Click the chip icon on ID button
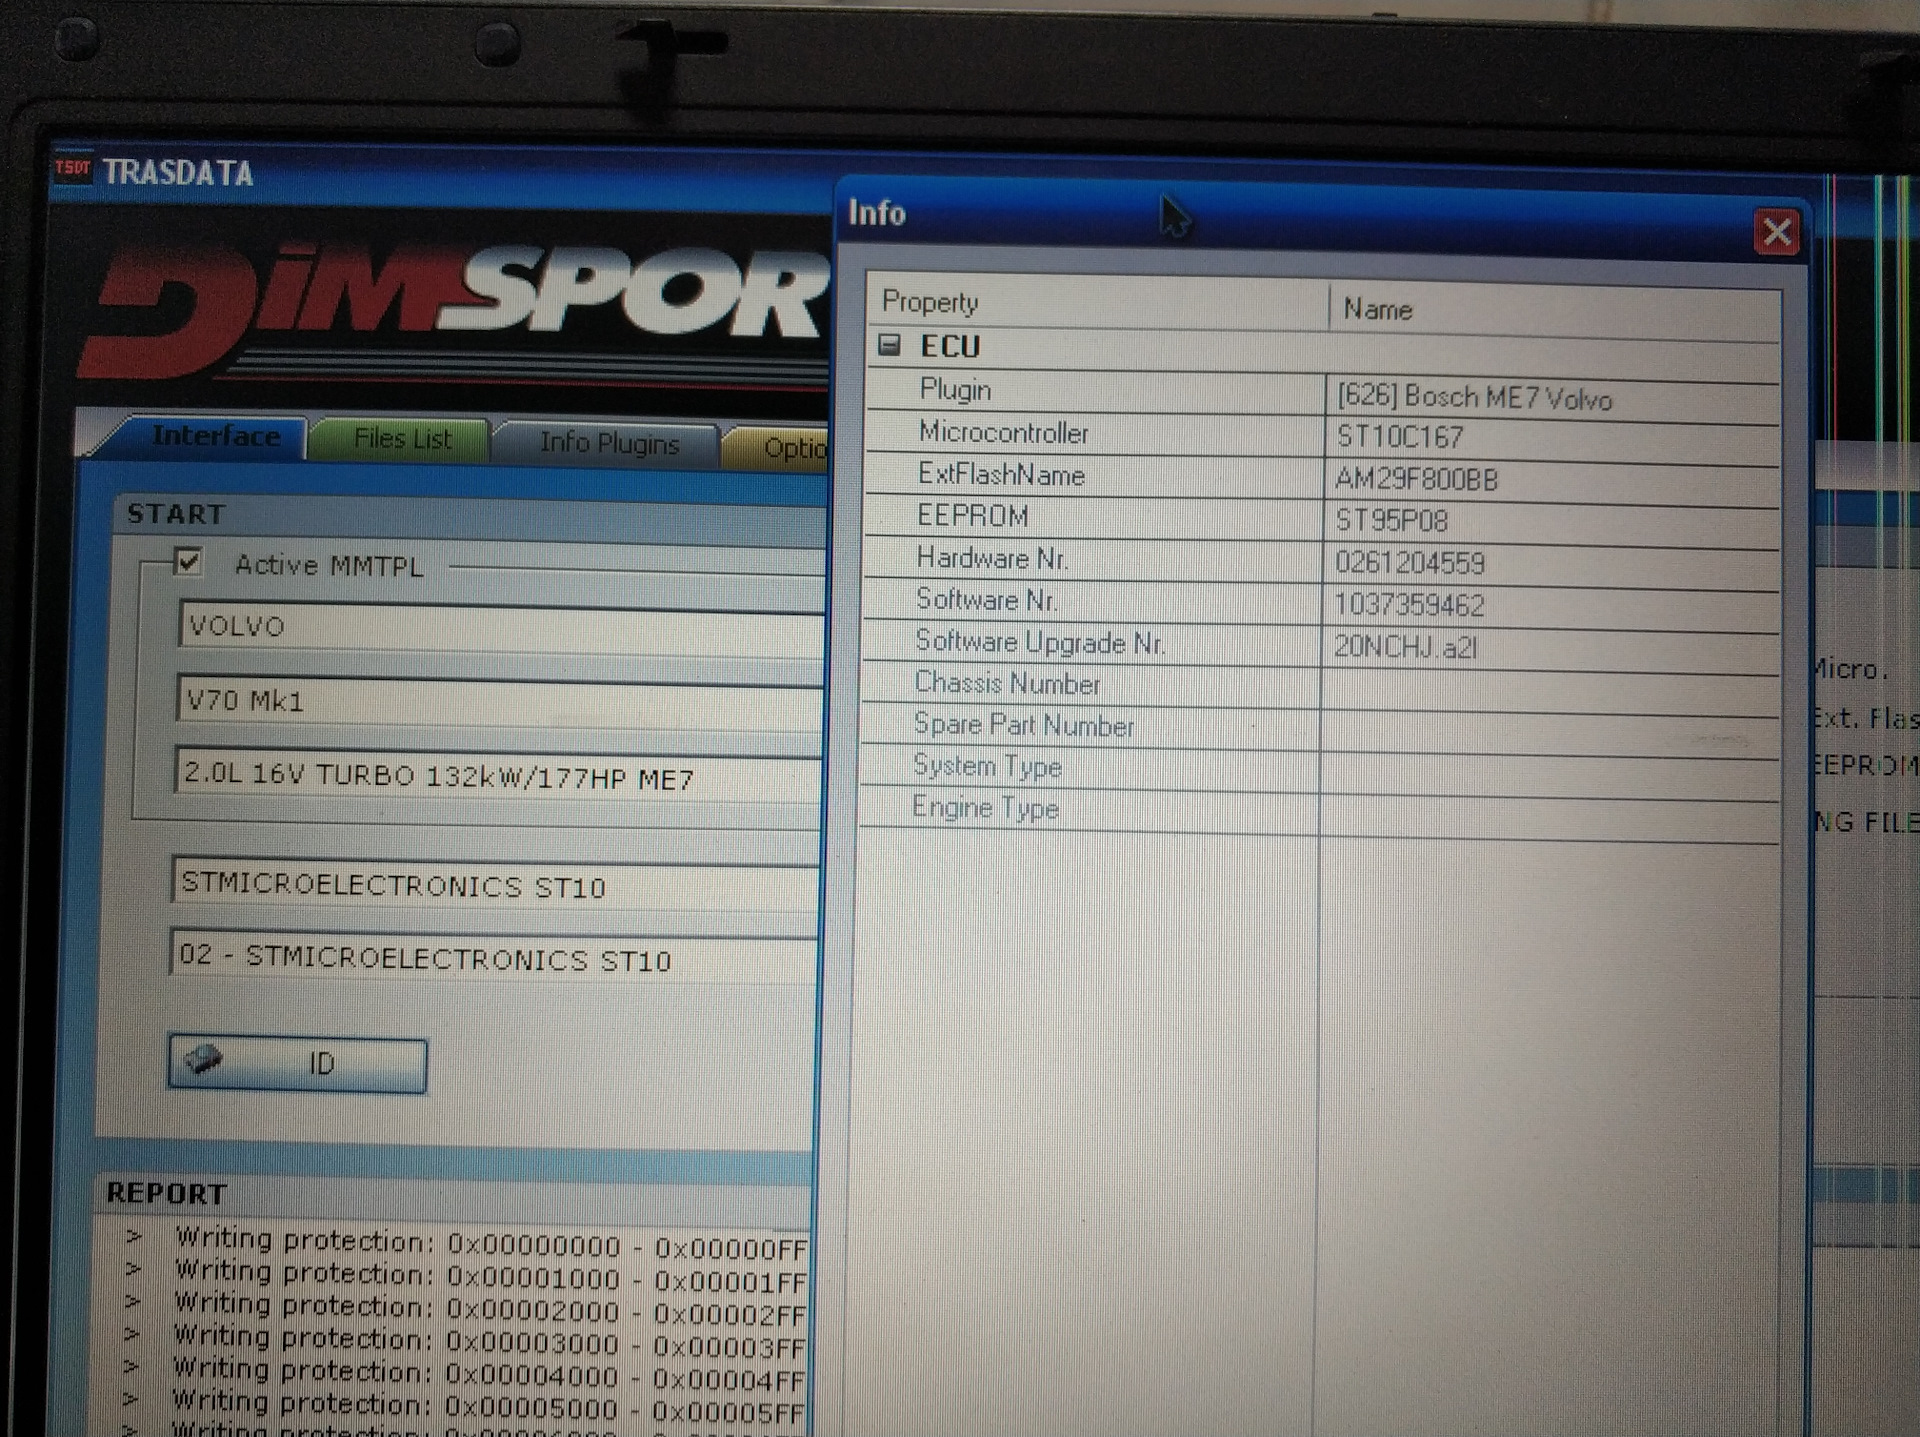 [204, 1060]
